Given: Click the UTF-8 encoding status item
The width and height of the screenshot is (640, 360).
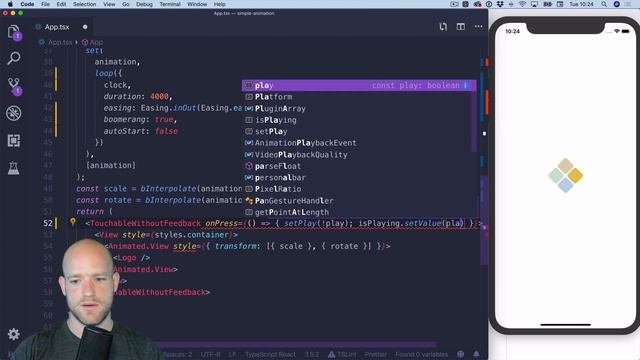Looking at the screenshot, I should click(211, 354).
